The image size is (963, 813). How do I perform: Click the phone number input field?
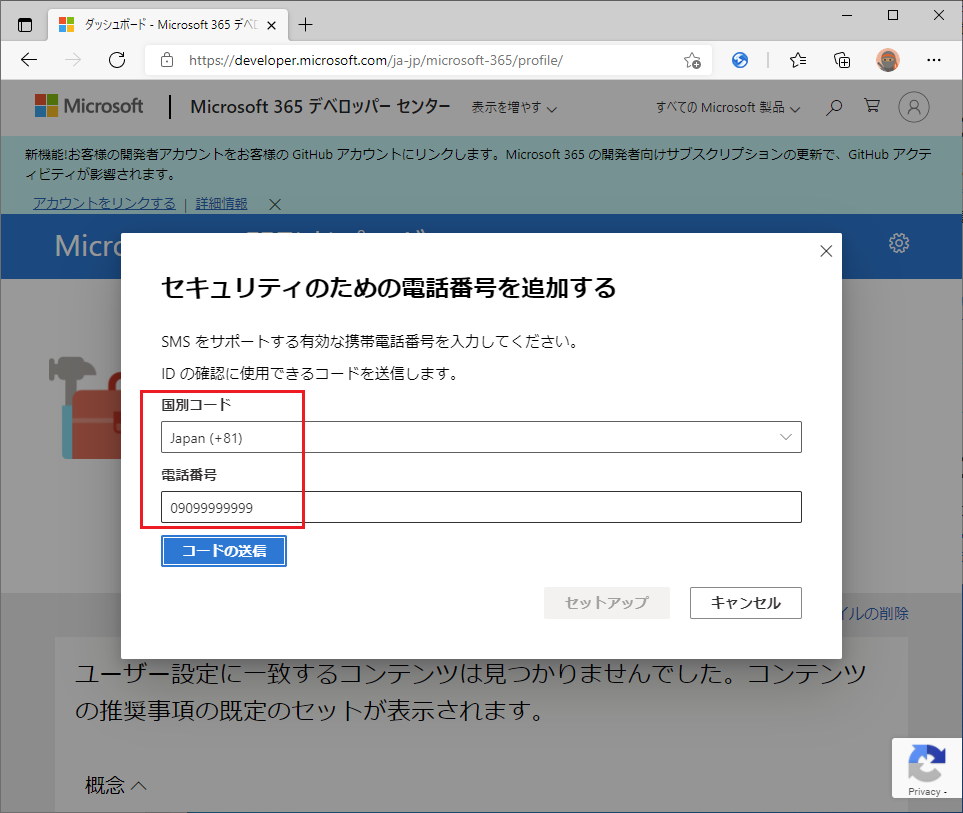[481, 507]
